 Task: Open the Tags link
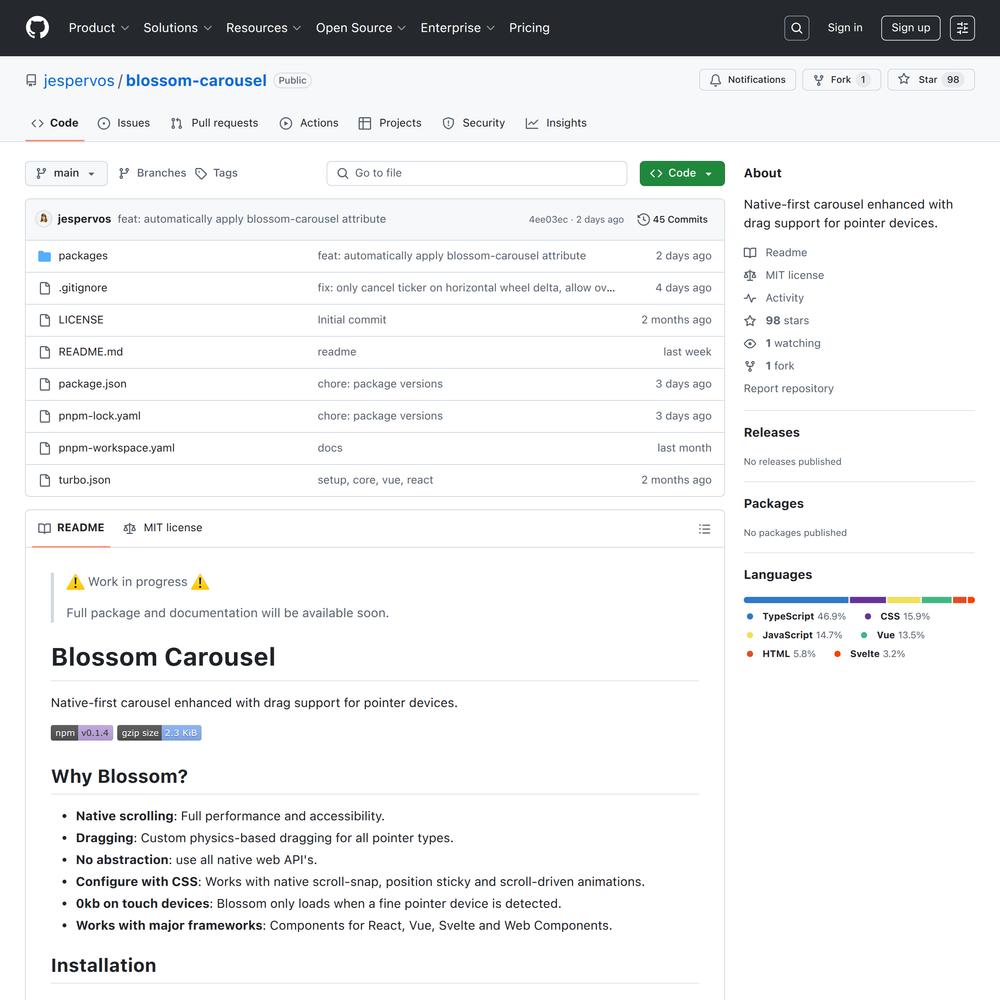[216, 173]
